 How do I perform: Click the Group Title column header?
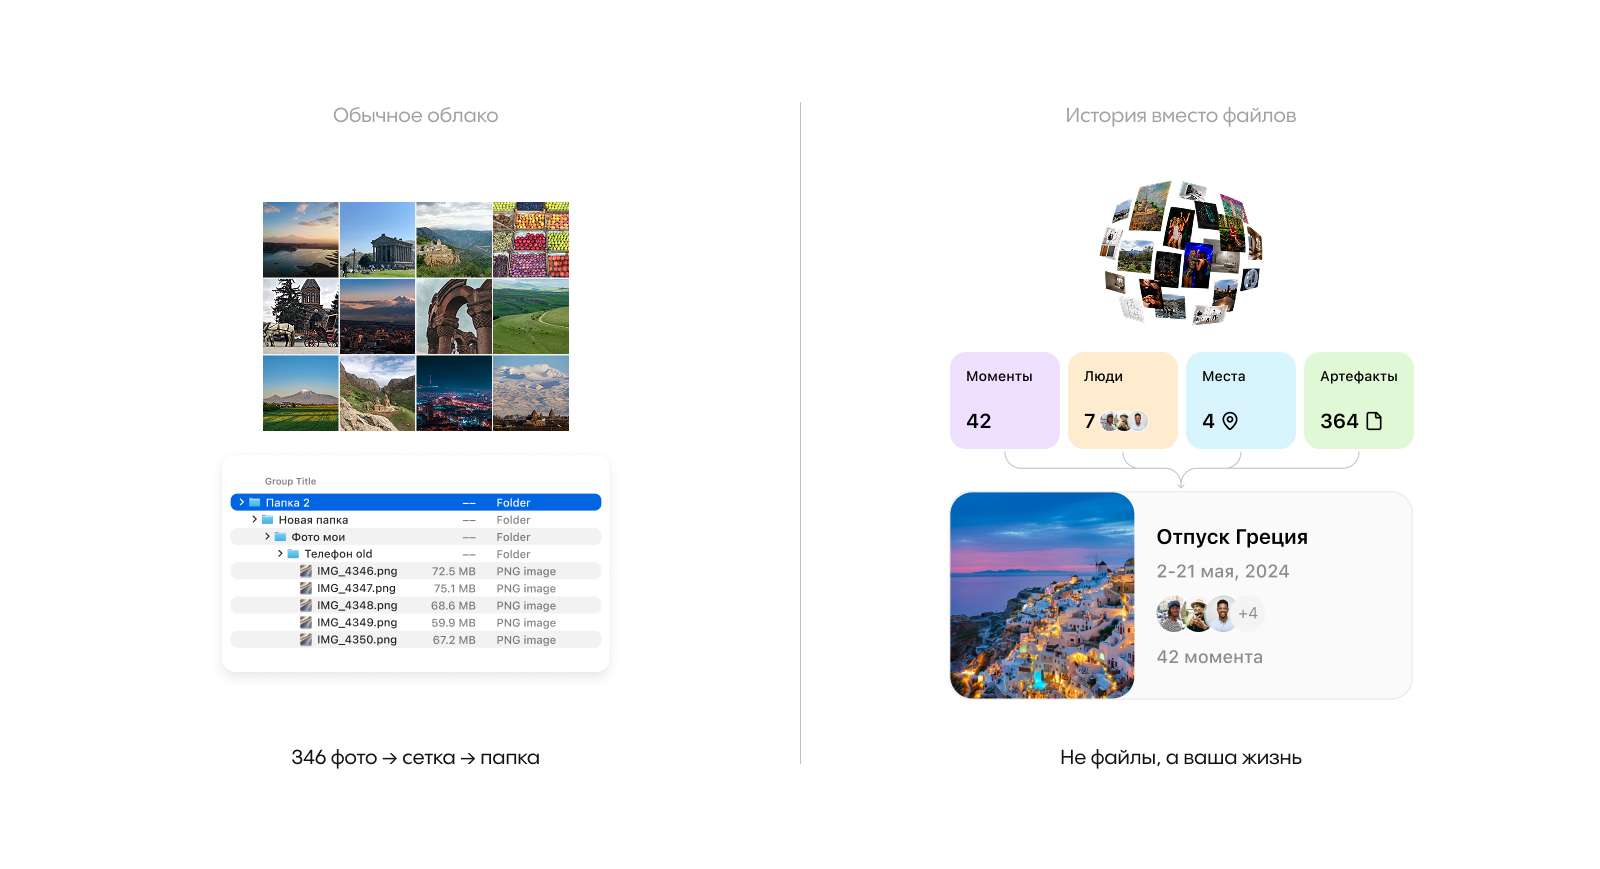click(x=290, y=481)
